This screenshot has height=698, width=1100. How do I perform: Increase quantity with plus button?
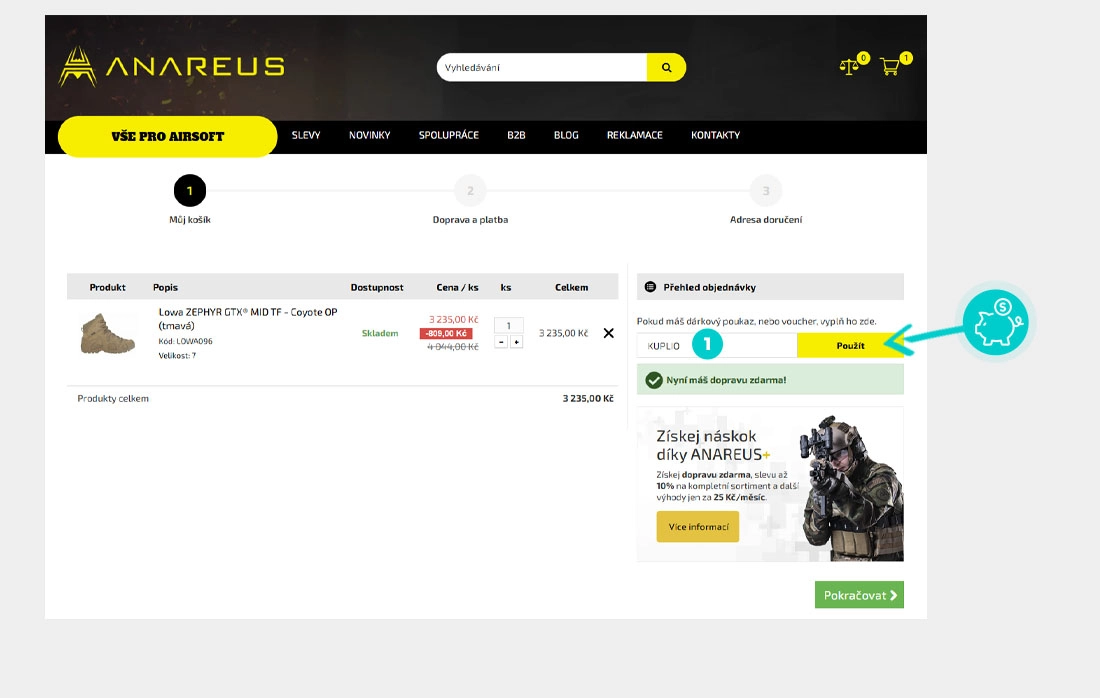[x=516, y=342]
